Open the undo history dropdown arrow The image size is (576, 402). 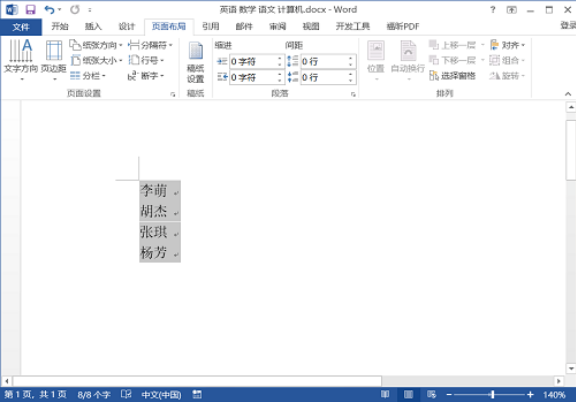[x=60, y=10]
